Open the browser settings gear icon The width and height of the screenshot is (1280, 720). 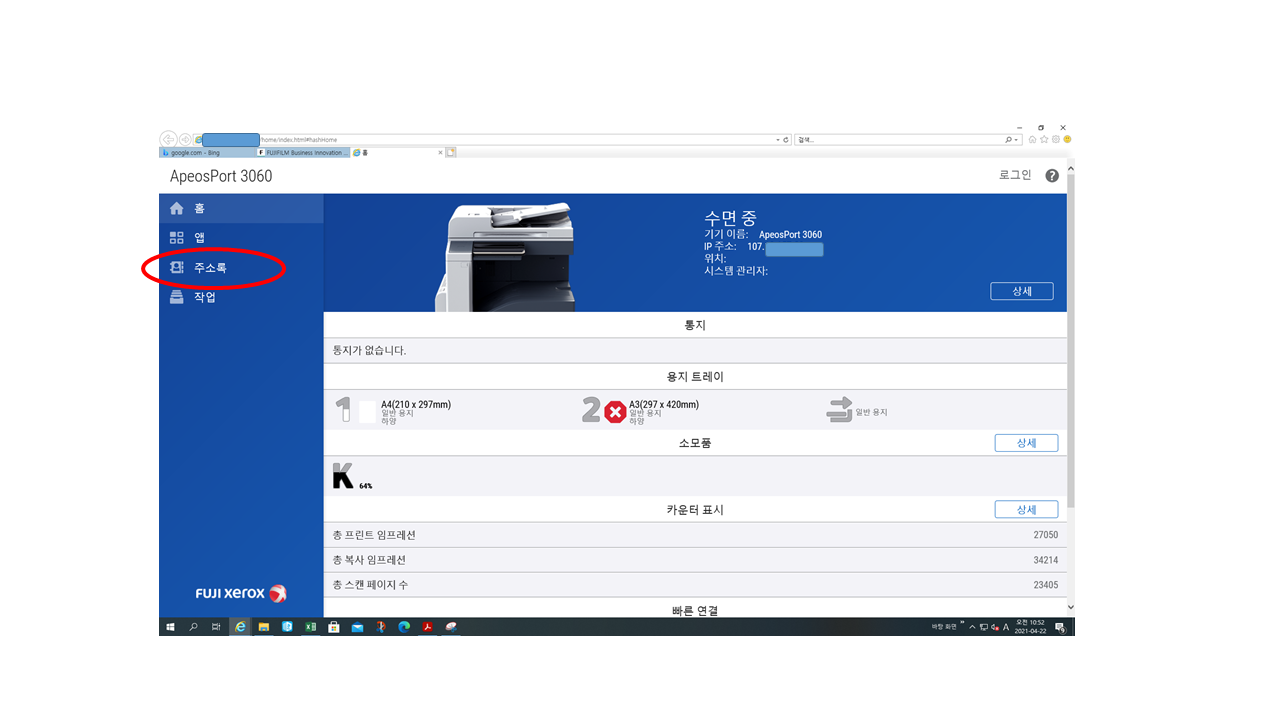coord(1055,140)
